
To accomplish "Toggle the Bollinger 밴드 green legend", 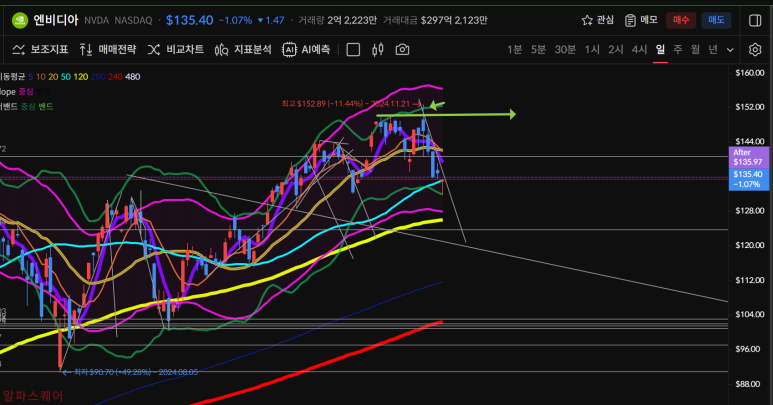I will [x=46, y=106].
